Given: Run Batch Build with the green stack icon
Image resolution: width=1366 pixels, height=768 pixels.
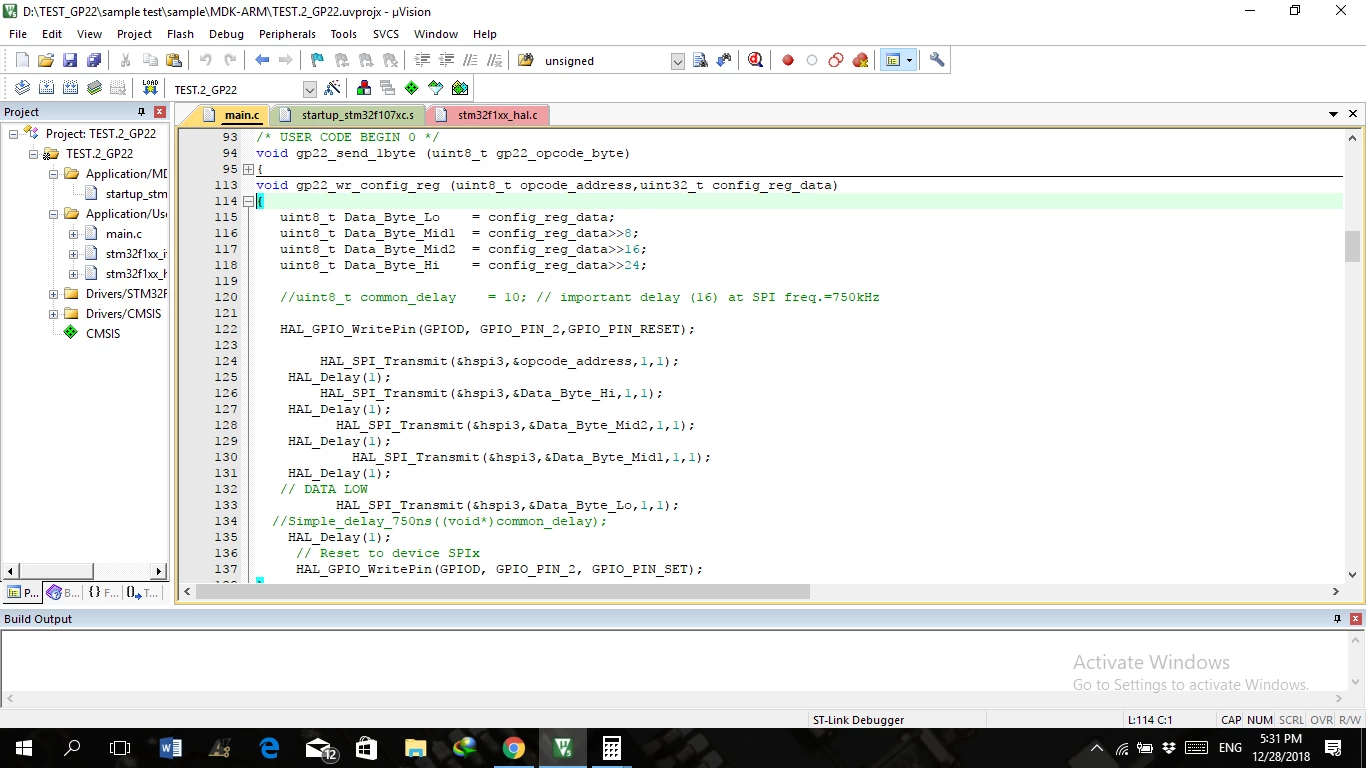Looking at the screenshot, I should (94, 88).
